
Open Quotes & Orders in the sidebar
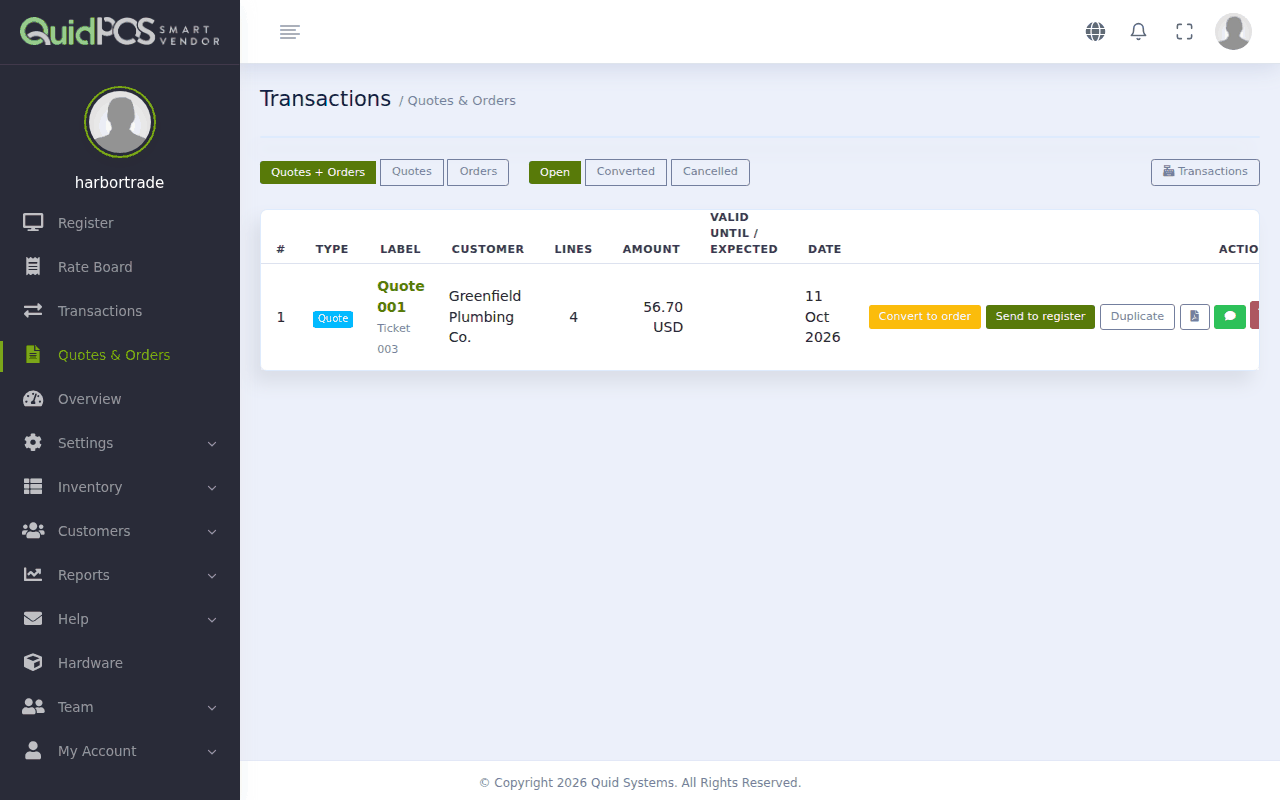click(120, 355)
